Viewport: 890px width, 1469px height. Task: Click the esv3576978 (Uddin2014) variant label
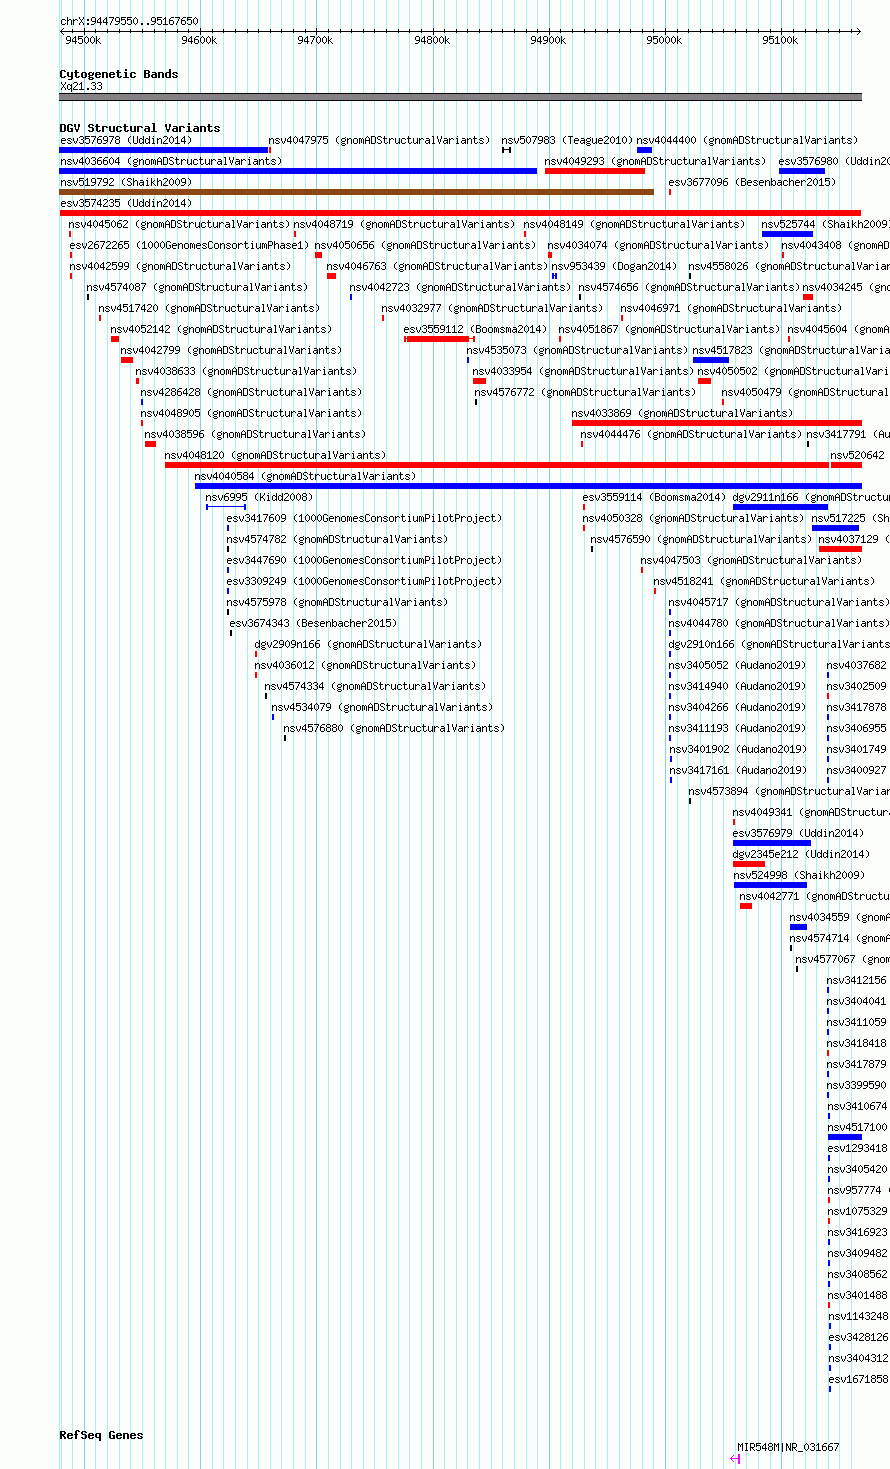tap(125, 140)
